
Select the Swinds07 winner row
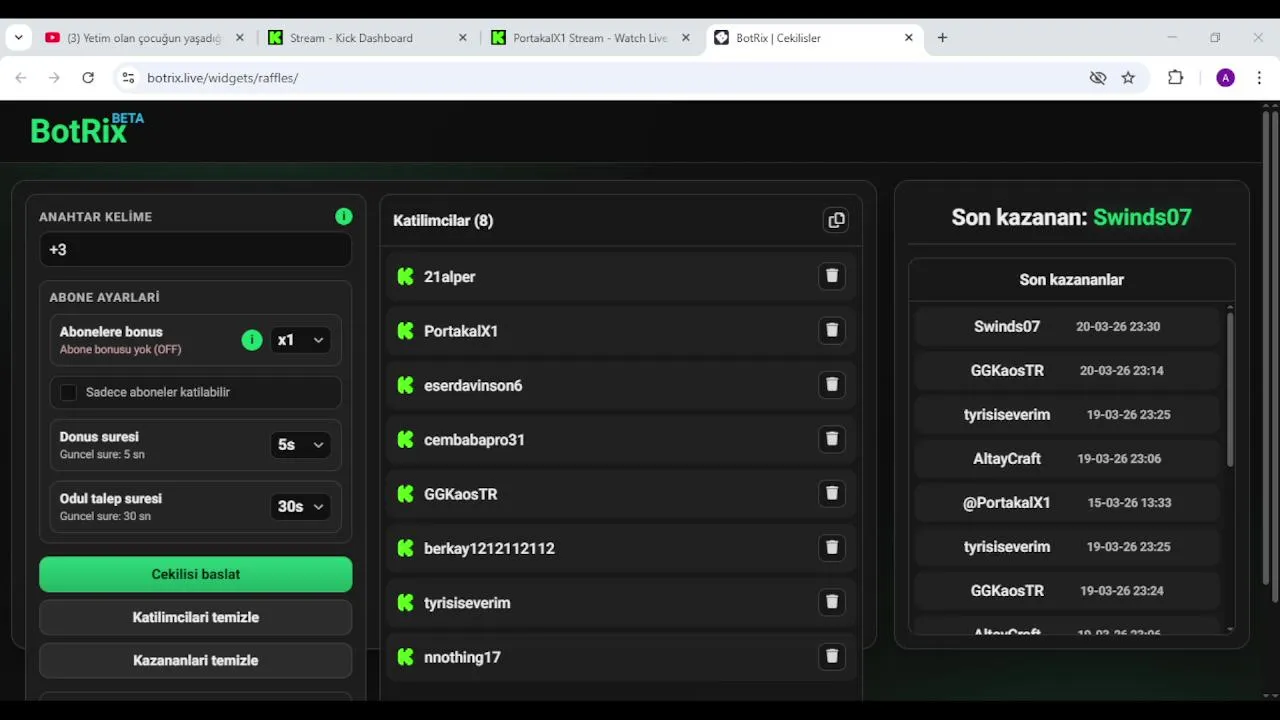coord(1067,326)
